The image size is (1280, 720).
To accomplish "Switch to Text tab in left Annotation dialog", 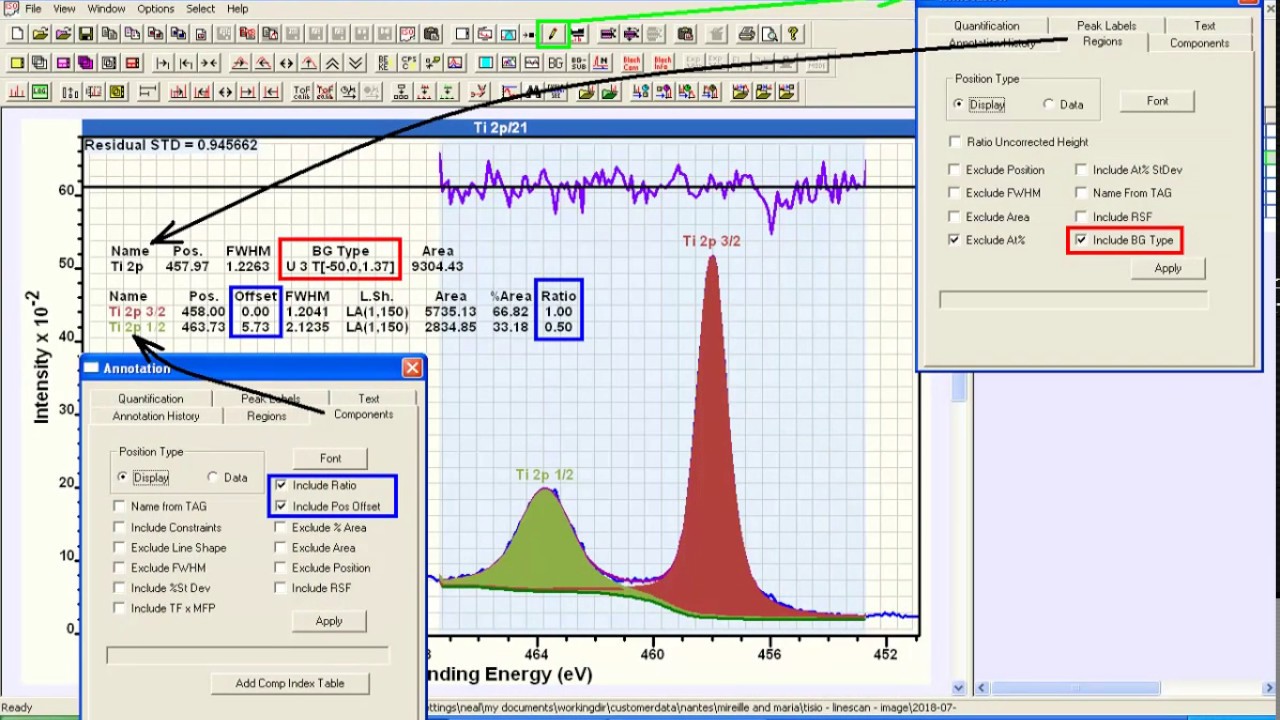I will tap(369, 398).
